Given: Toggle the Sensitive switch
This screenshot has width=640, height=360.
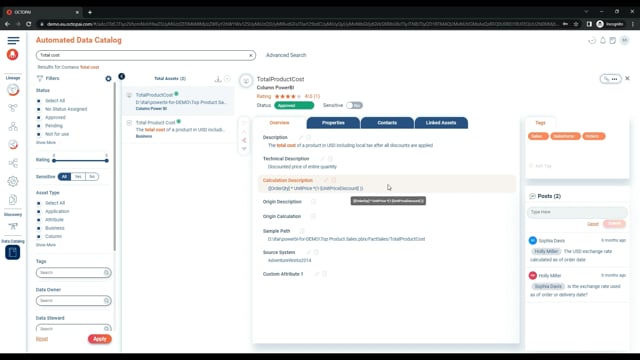Looking at the screenshot, I should [354, 105].
